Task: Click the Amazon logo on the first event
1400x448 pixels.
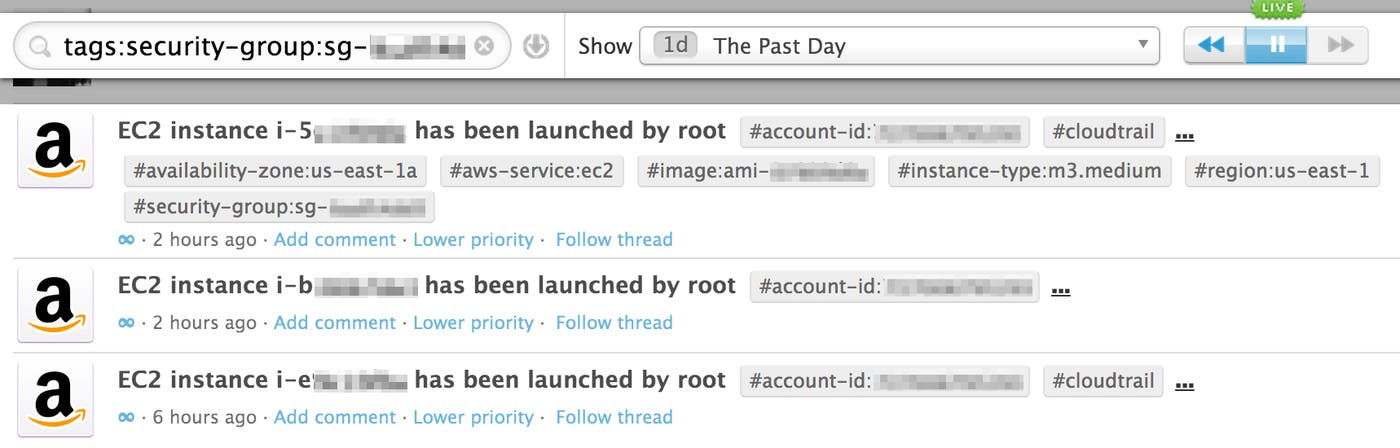Action: [56, 150]
